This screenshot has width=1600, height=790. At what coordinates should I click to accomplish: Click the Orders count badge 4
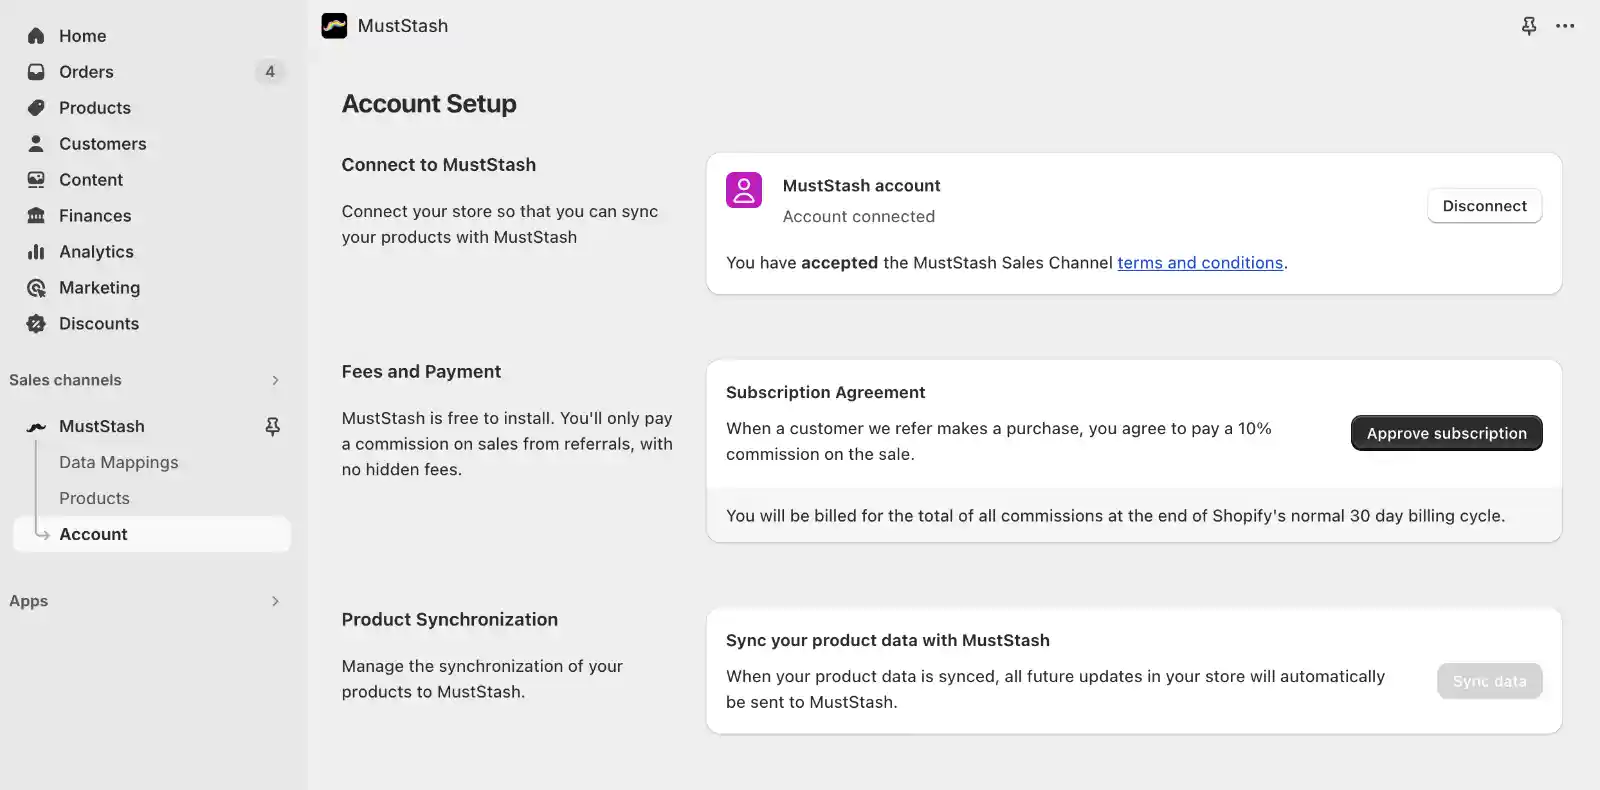[270, 72]
